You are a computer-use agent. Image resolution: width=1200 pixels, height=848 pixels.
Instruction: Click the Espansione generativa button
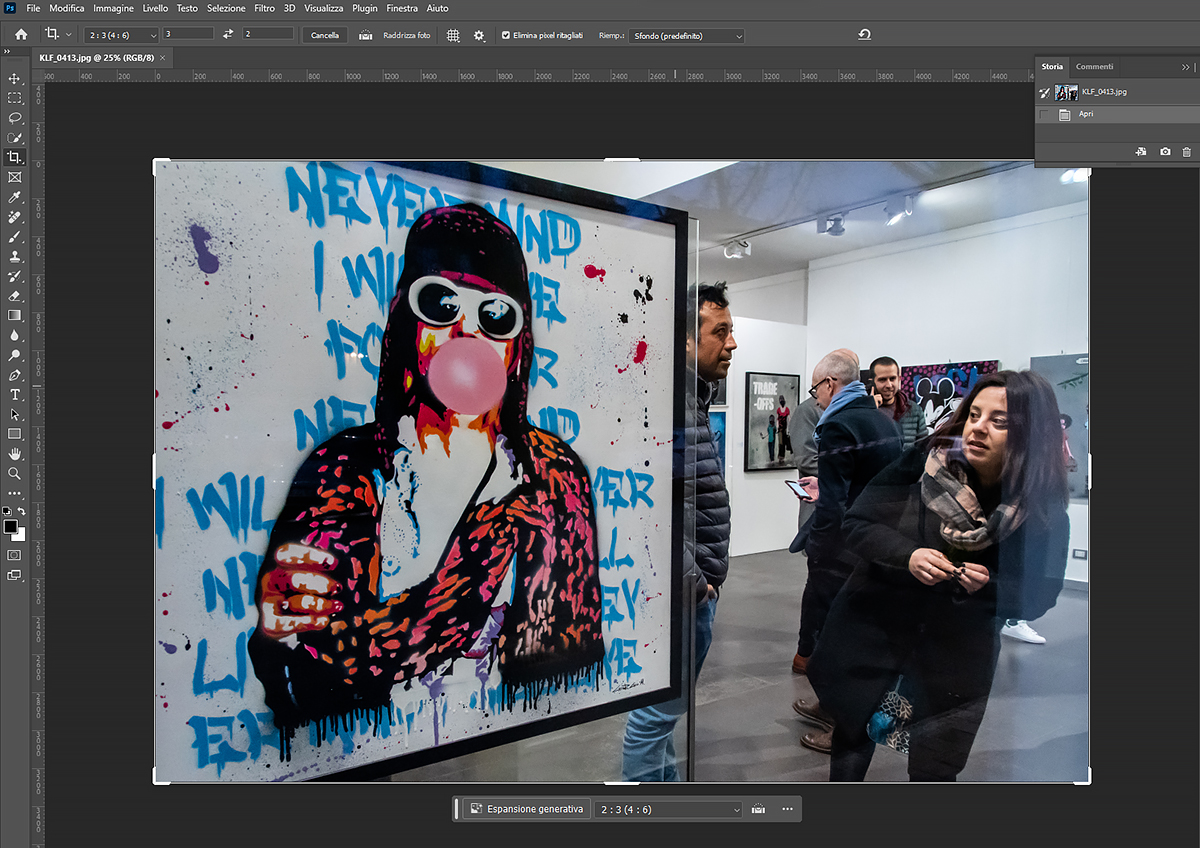tap(526, 809)
